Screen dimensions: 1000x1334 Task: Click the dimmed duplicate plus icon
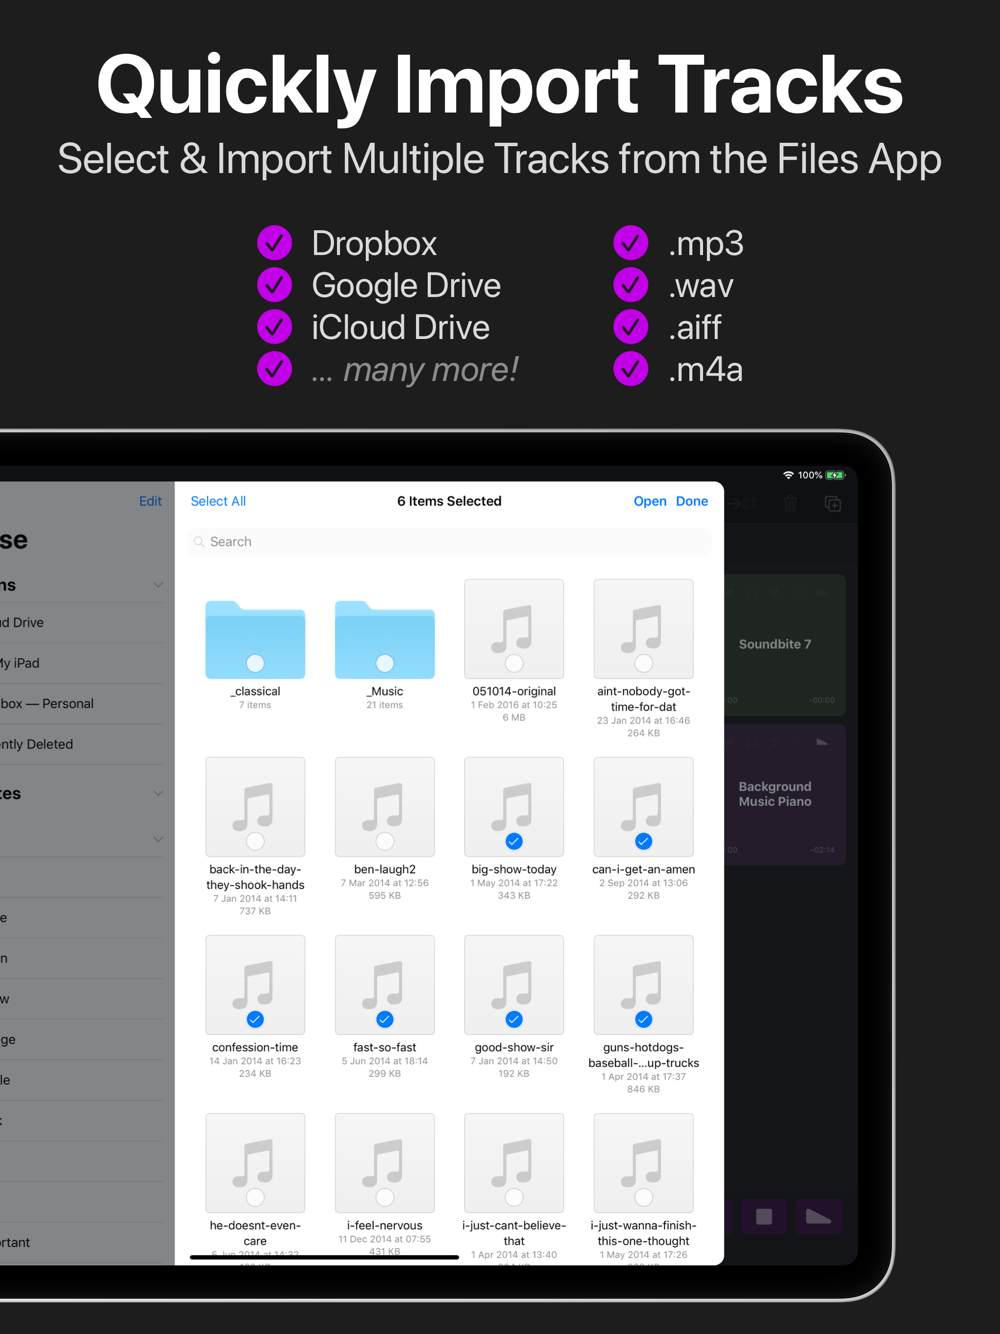[833, 503]
